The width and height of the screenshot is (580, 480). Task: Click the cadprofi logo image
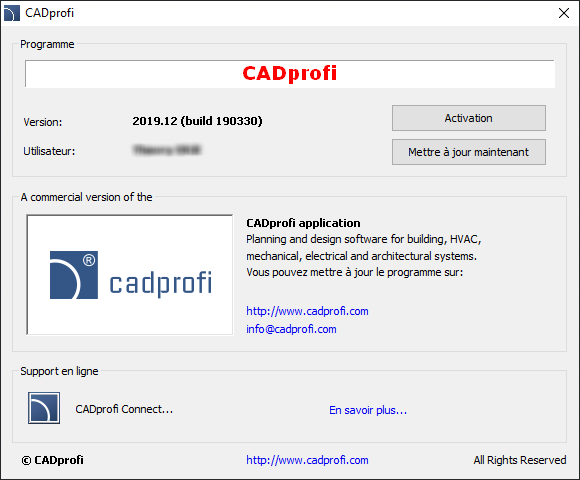[130, 275]
